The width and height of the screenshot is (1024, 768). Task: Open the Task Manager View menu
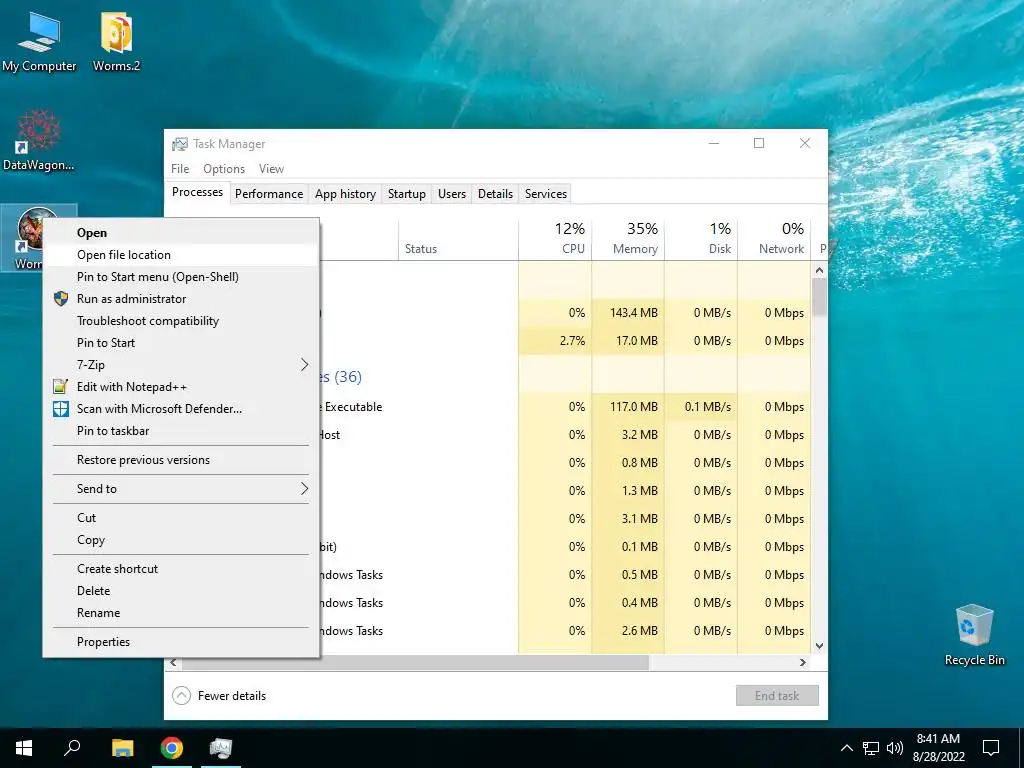coord(271,168)
